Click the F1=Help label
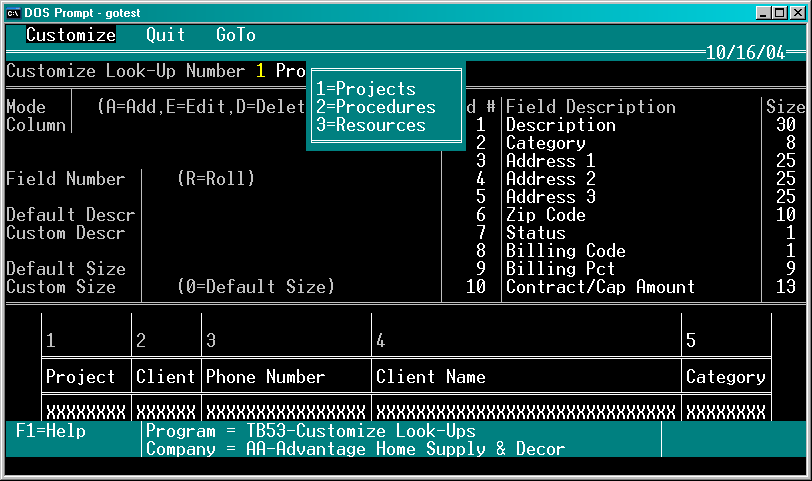Image resolution: width=812 pixels, height=481 pixels. click(x=51, y=431)
